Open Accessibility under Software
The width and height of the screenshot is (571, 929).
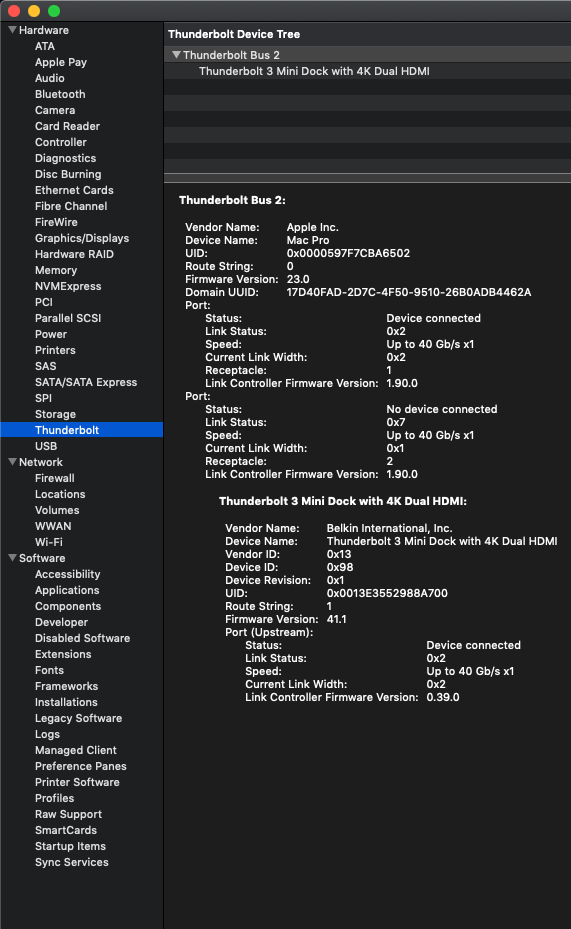tap(68, 574)
